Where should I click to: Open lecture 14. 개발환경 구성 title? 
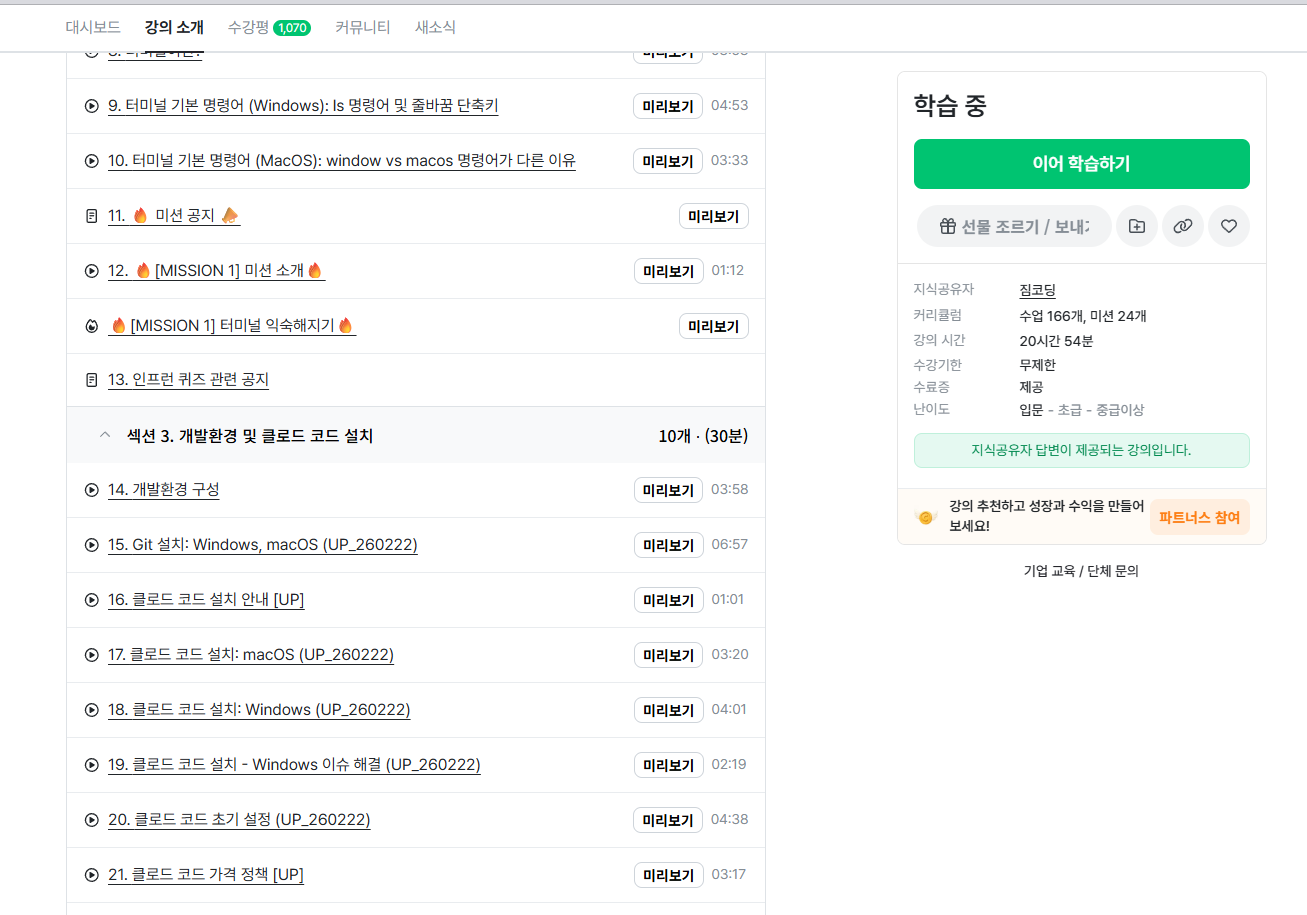(163, 490)
